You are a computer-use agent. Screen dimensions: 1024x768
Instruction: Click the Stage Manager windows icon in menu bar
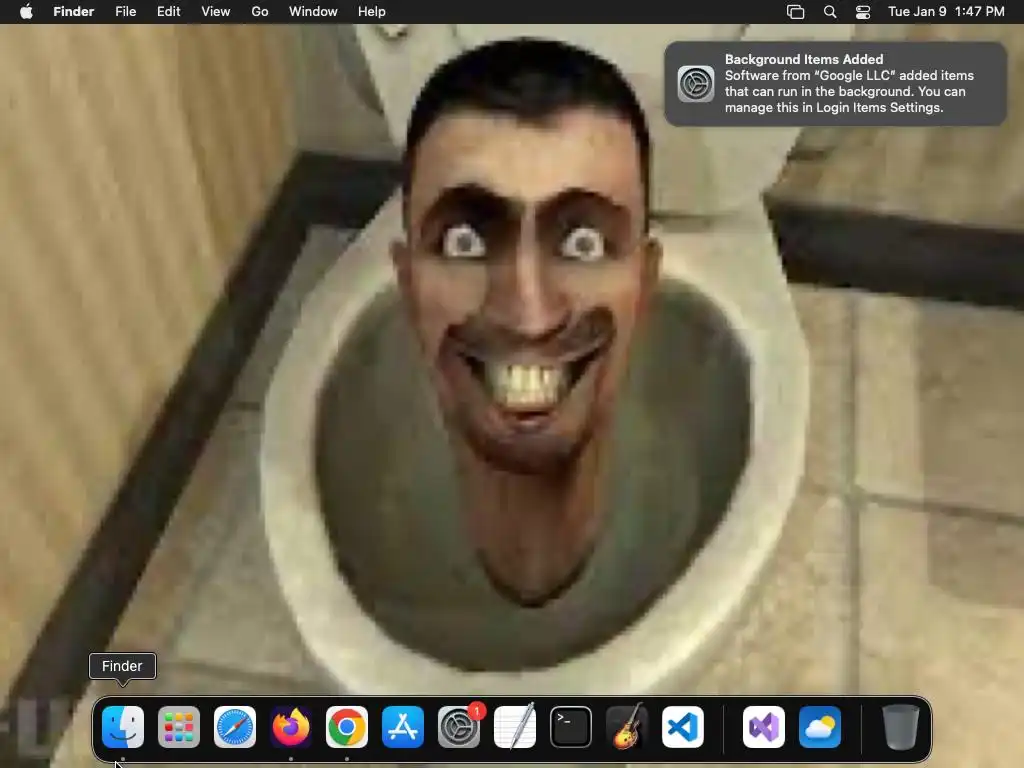pos(795,12)
